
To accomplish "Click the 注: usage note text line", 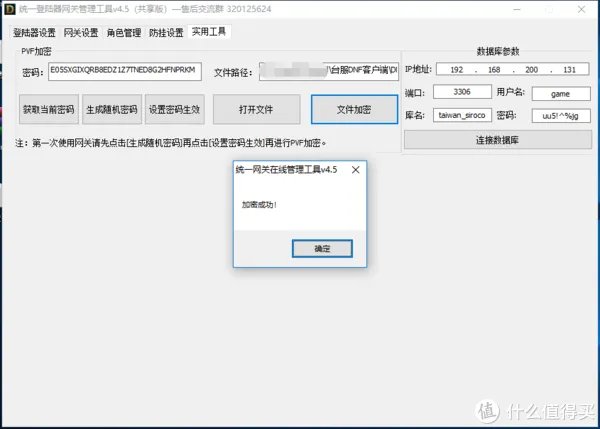I will tap(171, 143).
